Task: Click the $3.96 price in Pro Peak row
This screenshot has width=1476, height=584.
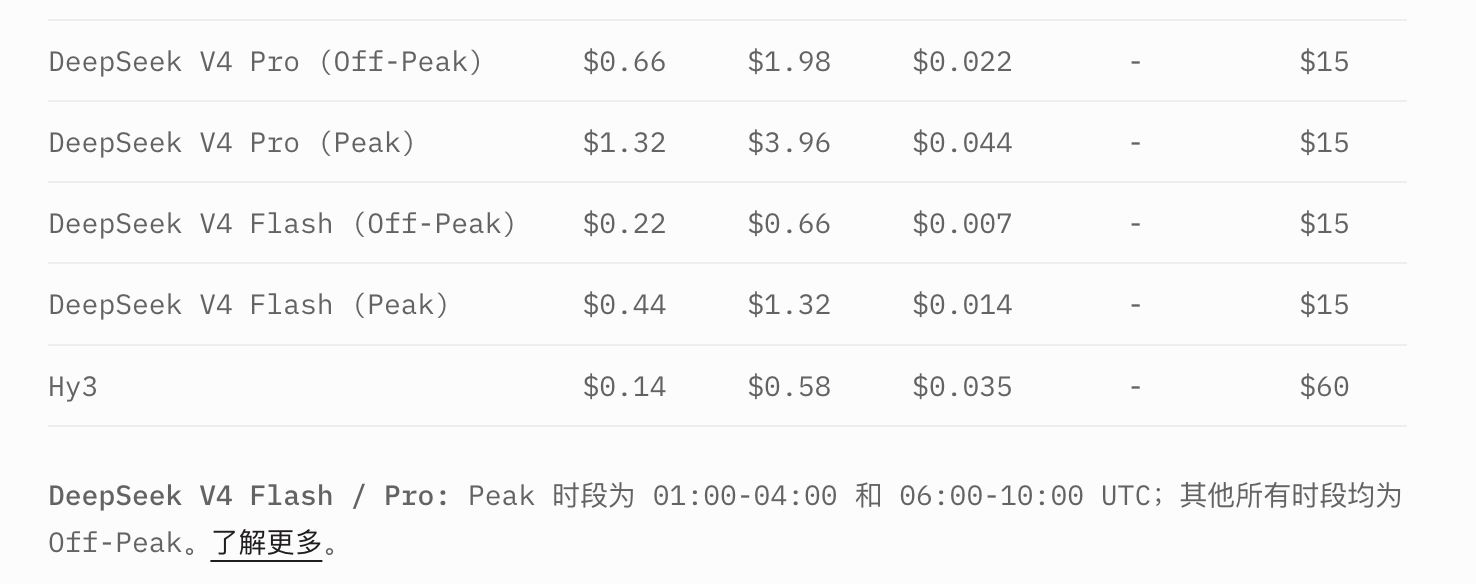Action: 789,143
